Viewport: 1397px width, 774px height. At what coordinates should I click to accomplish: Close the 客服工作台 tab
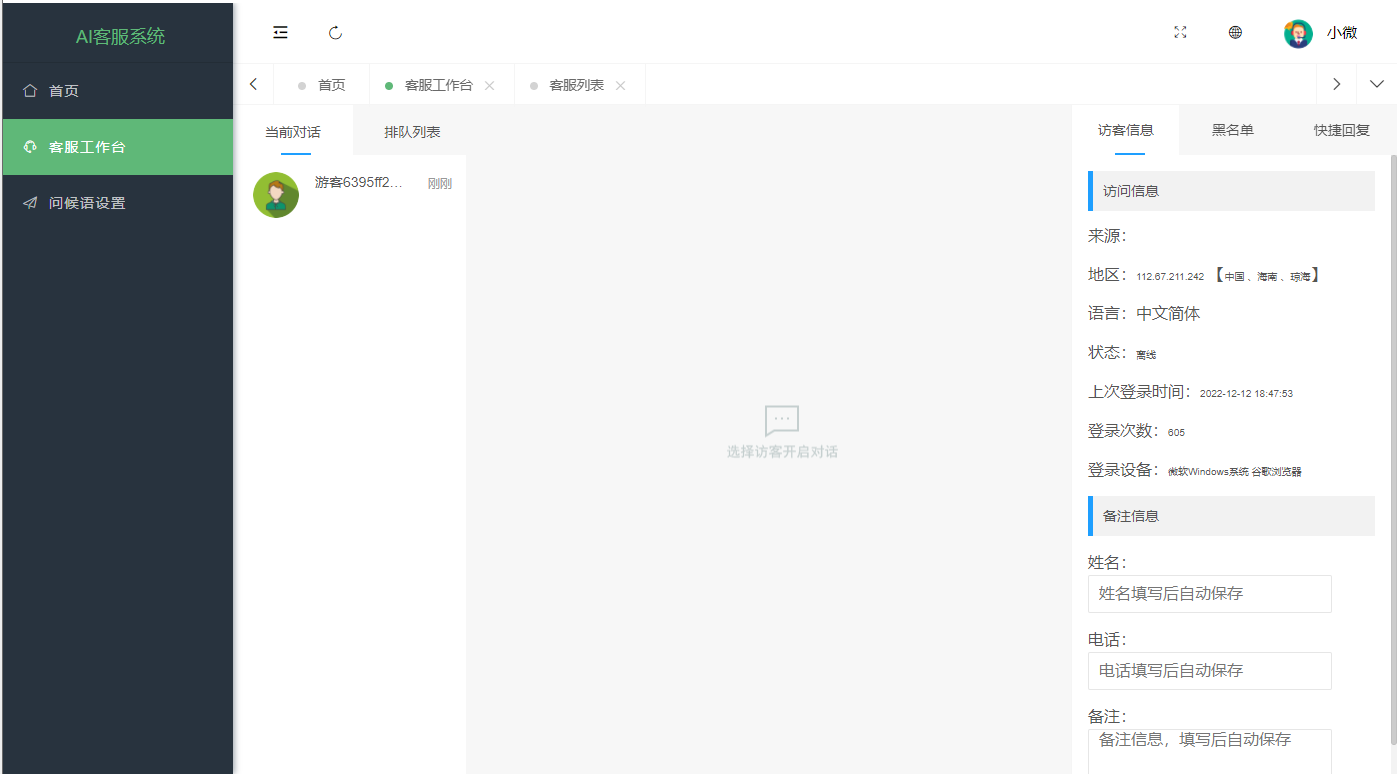490,86
